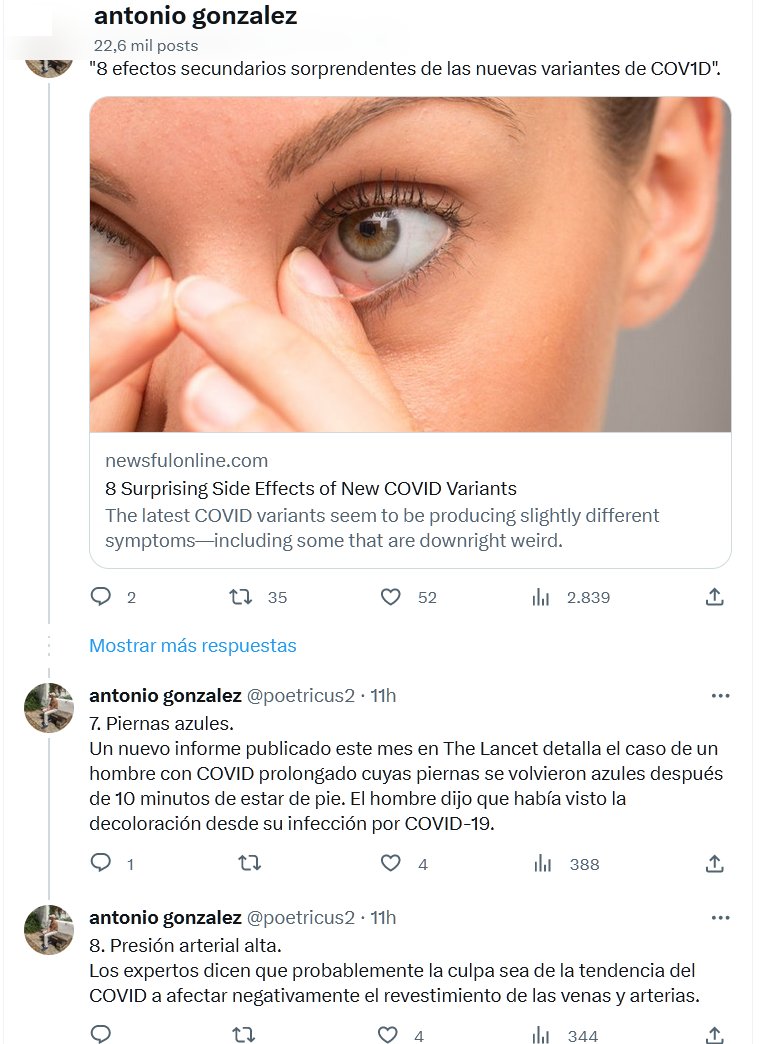Like the 'Piernas azules' post
This screenshot has height=1044, width=768.
(391, 863)
